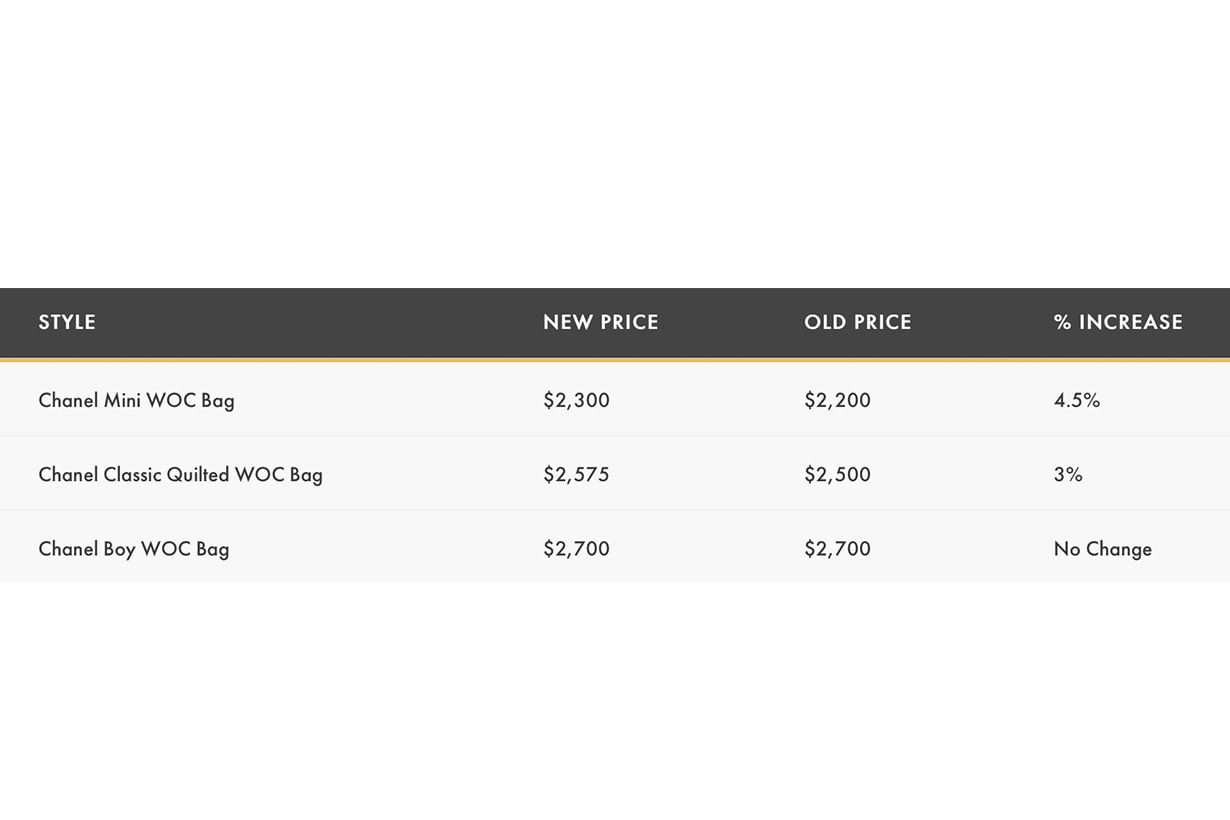This screenshot has width=1230, height=820.
Task: Click the NEW PRICE column header
Action: 600,322
